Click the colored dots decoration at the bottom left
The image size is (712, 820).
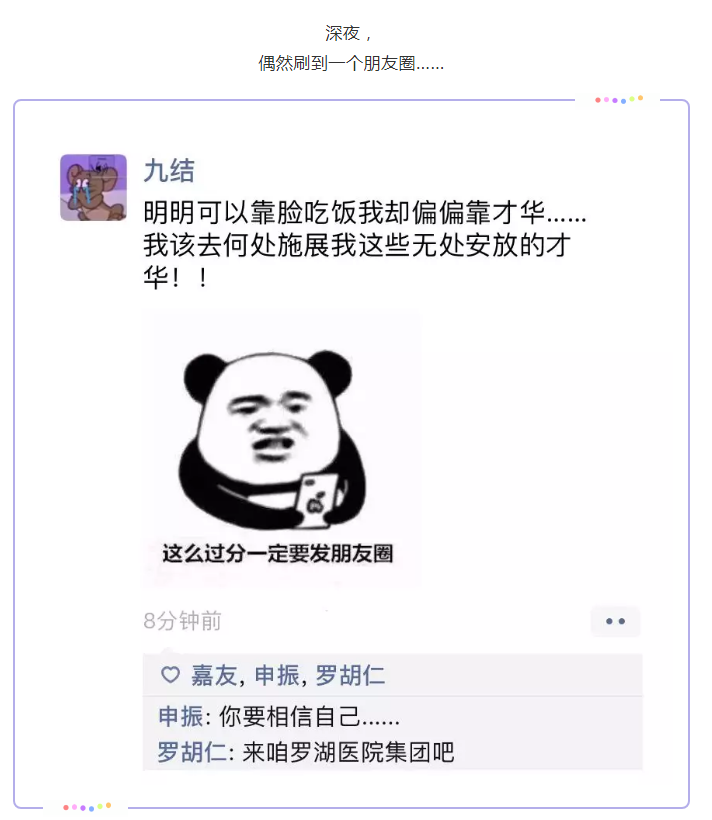(87, 807)
